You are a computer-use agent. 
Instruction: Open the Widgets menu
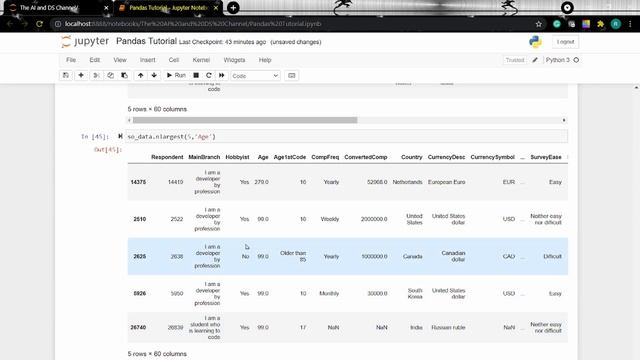coord(234,60)
